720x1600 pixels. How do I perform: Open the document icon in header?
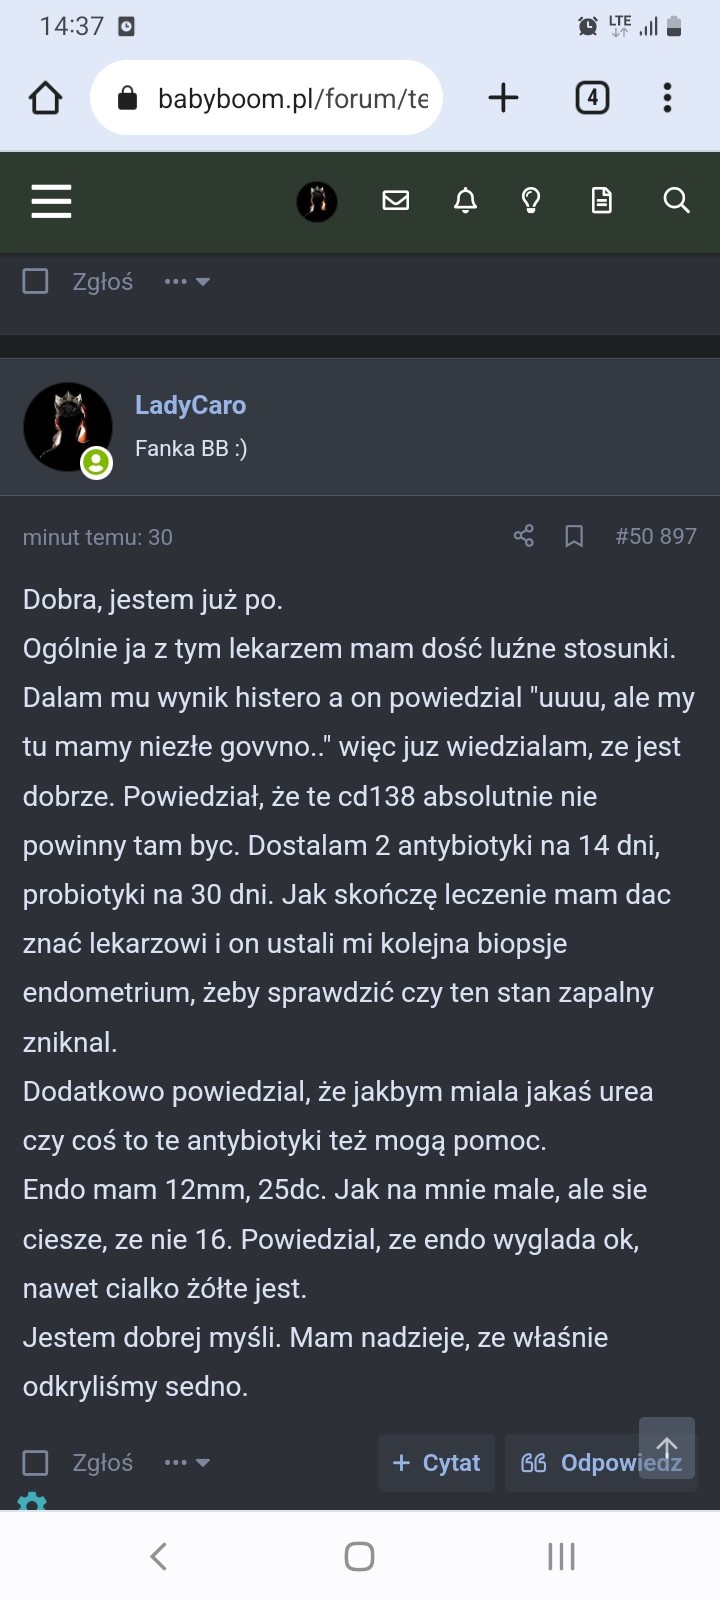[601, 201]
